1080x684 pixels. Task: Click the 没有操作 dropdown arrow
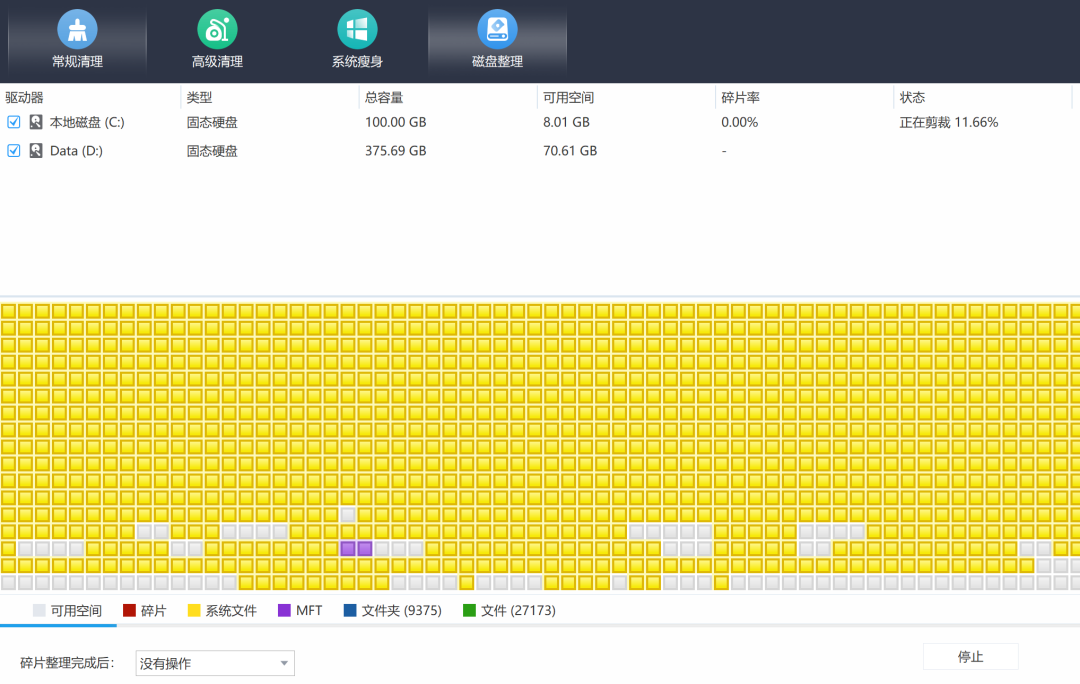[x=284, y=663]
